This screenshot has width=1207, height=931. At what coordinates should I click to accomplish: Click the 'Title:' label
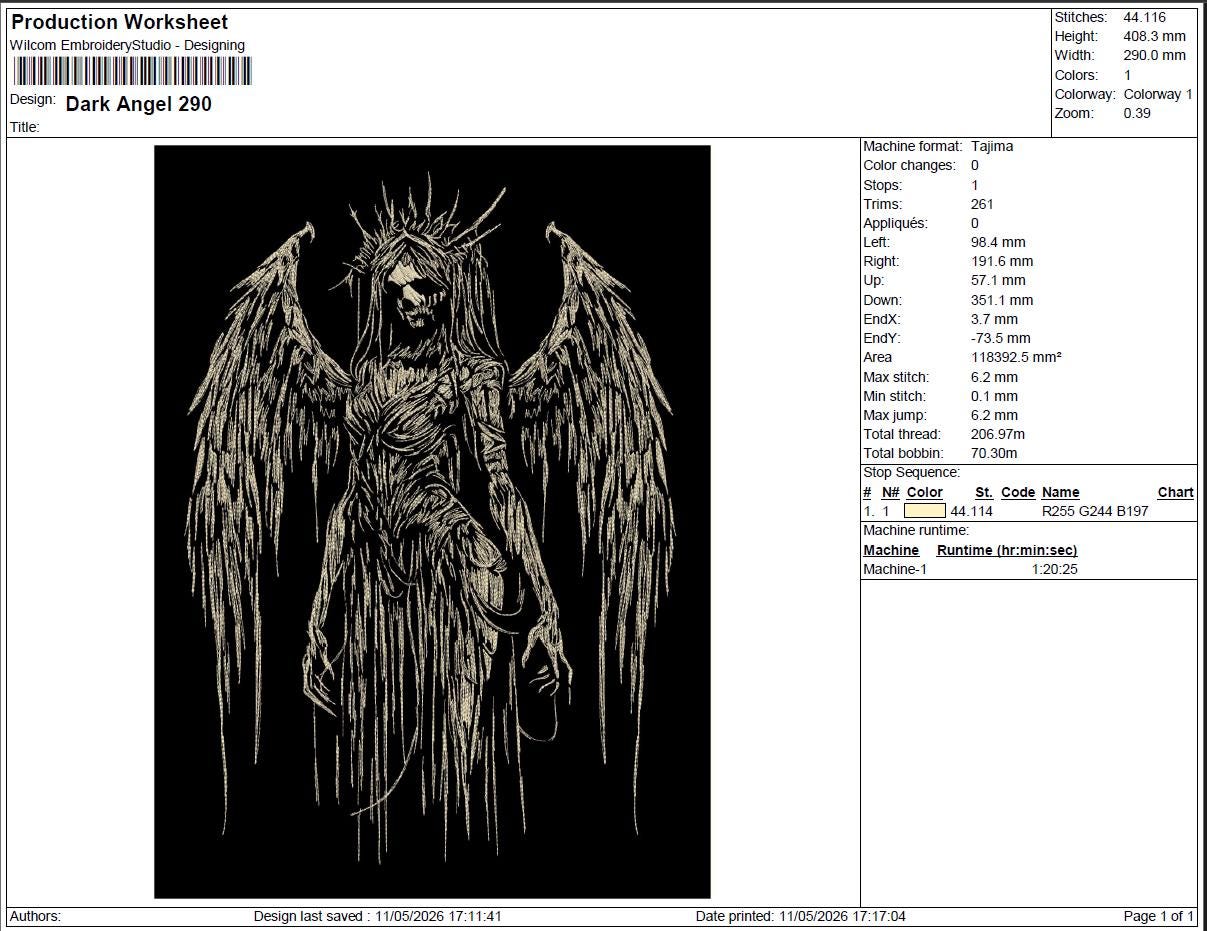click(25, 127)
